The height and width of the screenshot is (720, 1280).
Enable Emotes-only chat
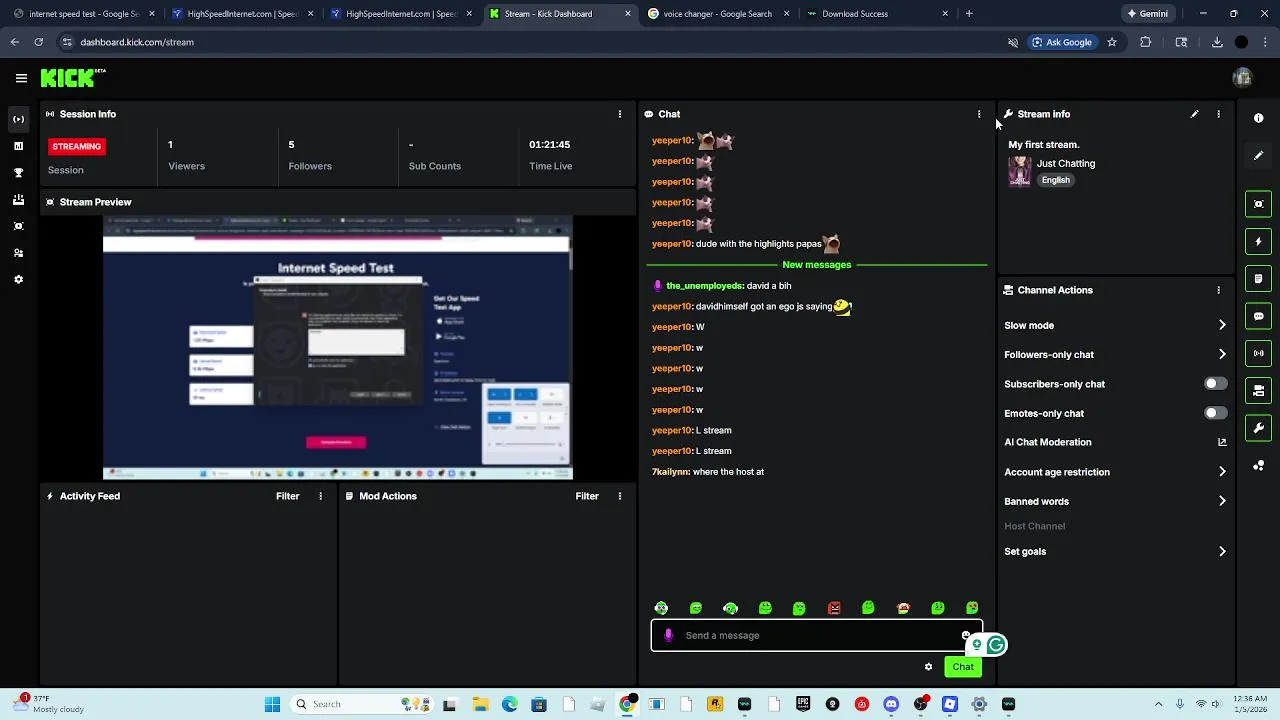click(x=1215, y=413)
